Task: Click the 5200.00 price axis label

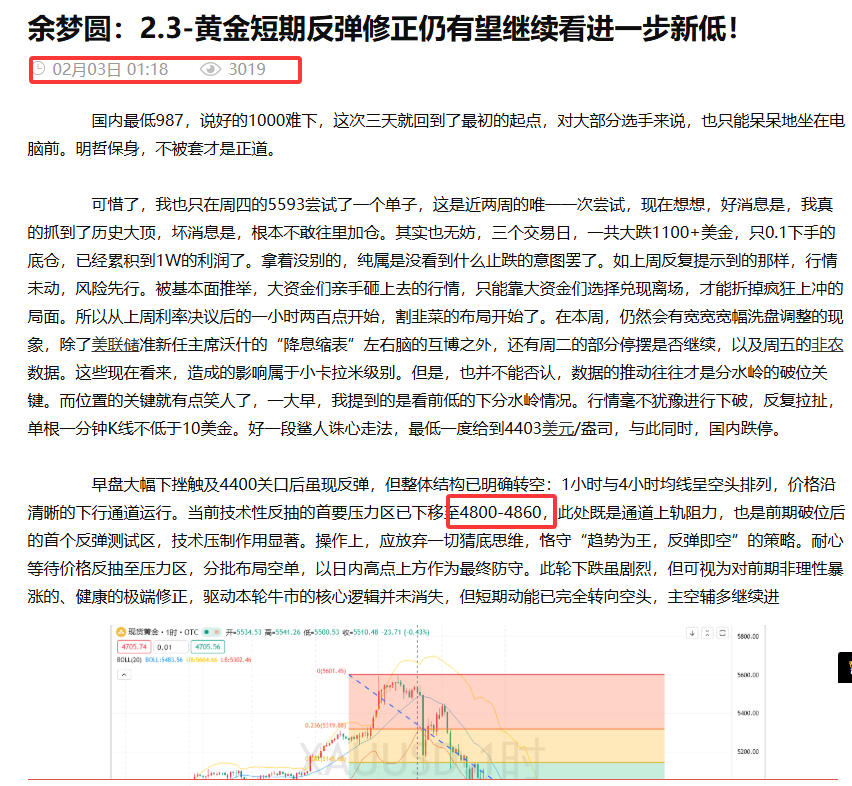Action: [x=748, y=751]
